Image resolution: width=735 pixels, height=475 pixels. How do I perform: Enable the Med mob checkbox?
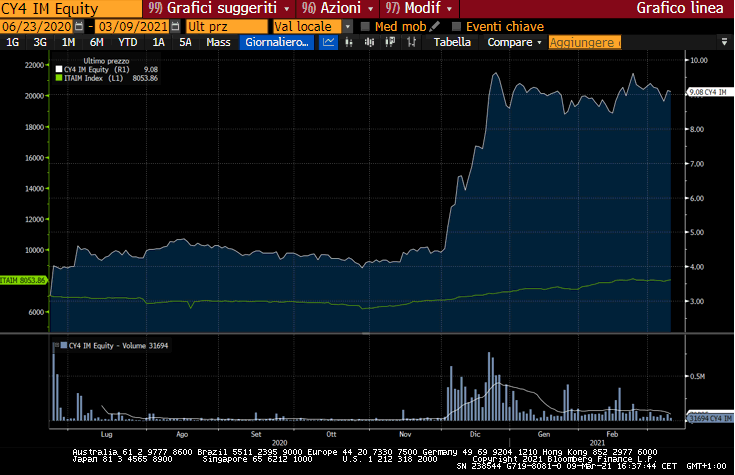(x=365, y=26)
